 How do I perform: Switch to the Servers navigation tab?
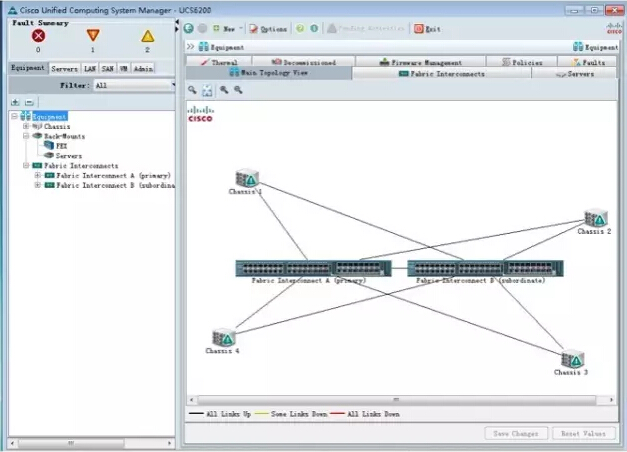(x=64, y=68)
